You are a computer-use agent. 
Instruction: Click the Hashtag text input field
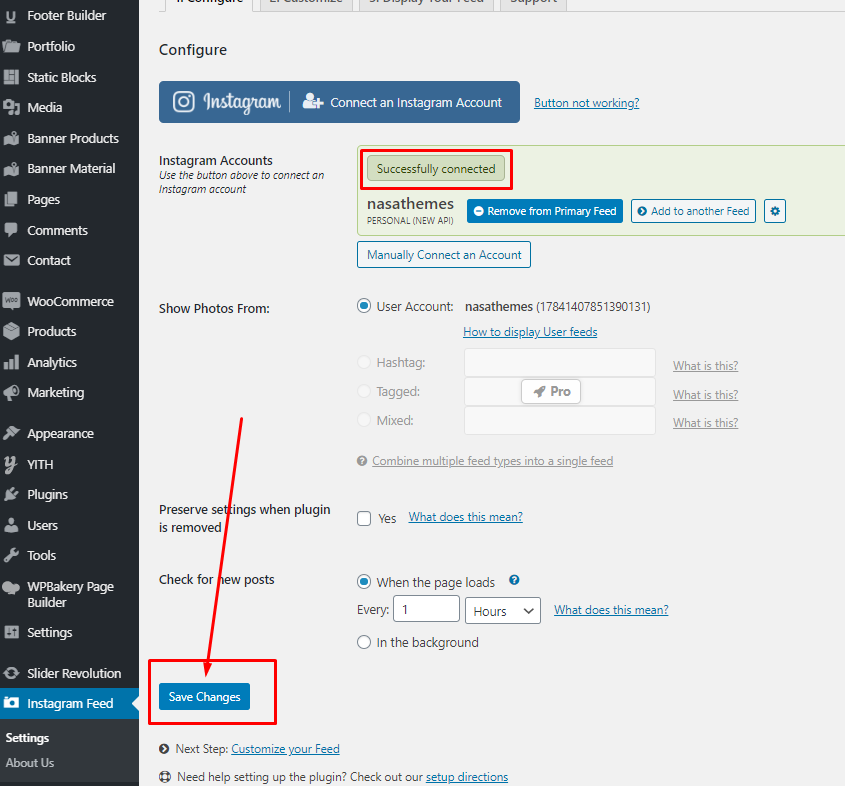coord(559,362)
